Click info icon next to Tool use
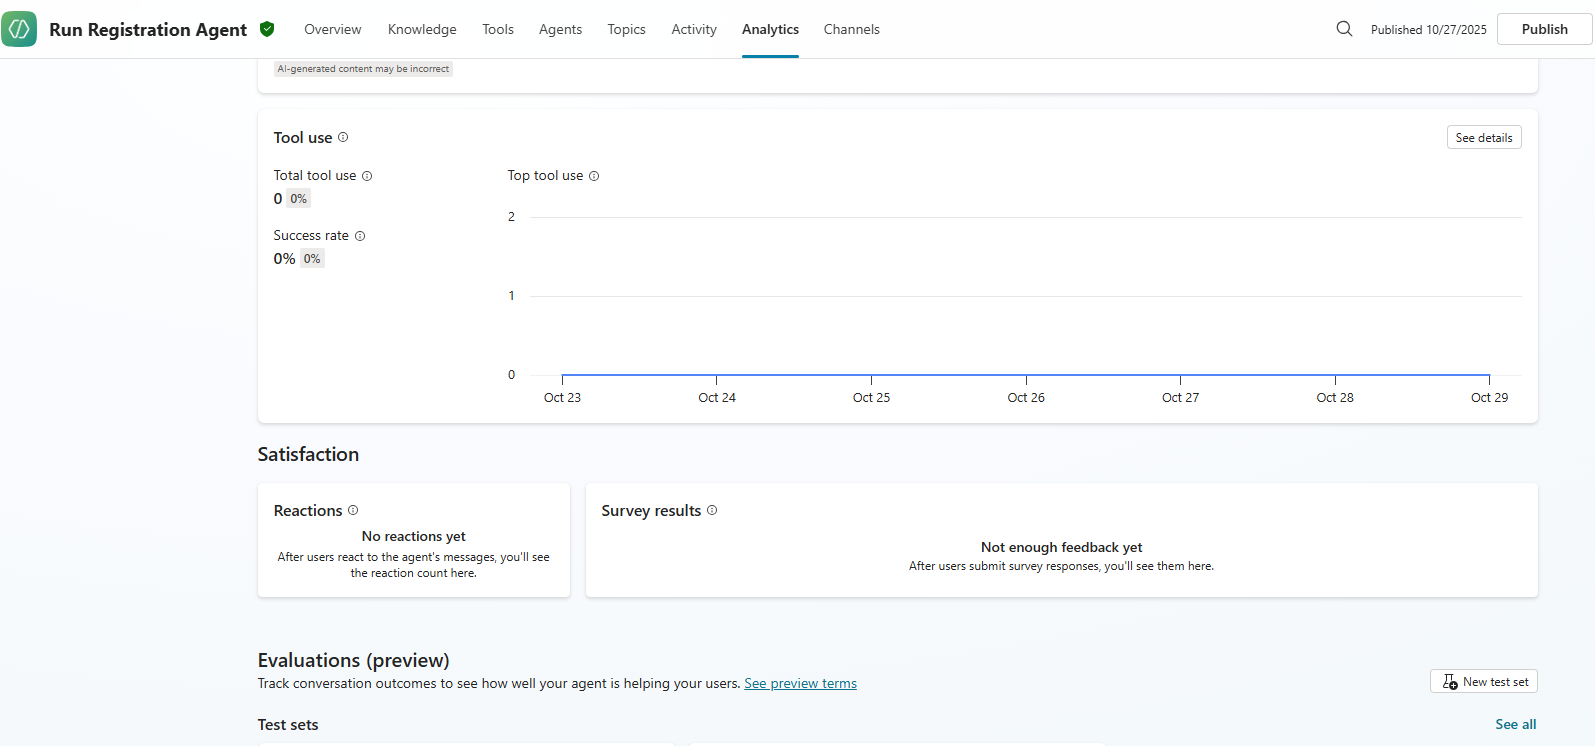 click(x=343, y=137)
